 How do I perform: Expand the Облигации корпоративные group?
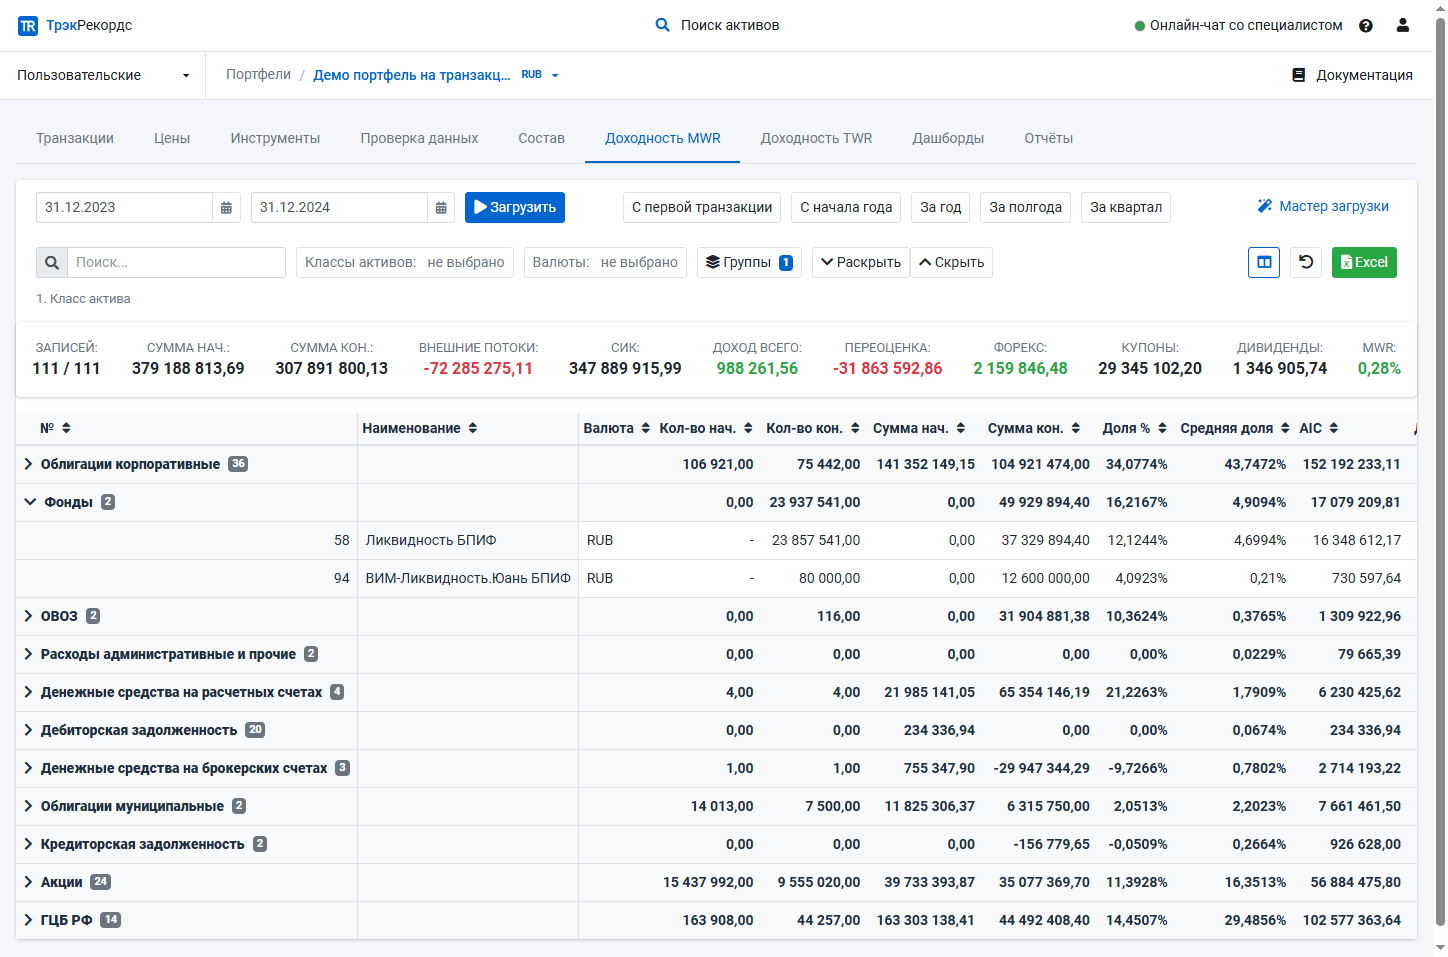[x=29, y=464]
